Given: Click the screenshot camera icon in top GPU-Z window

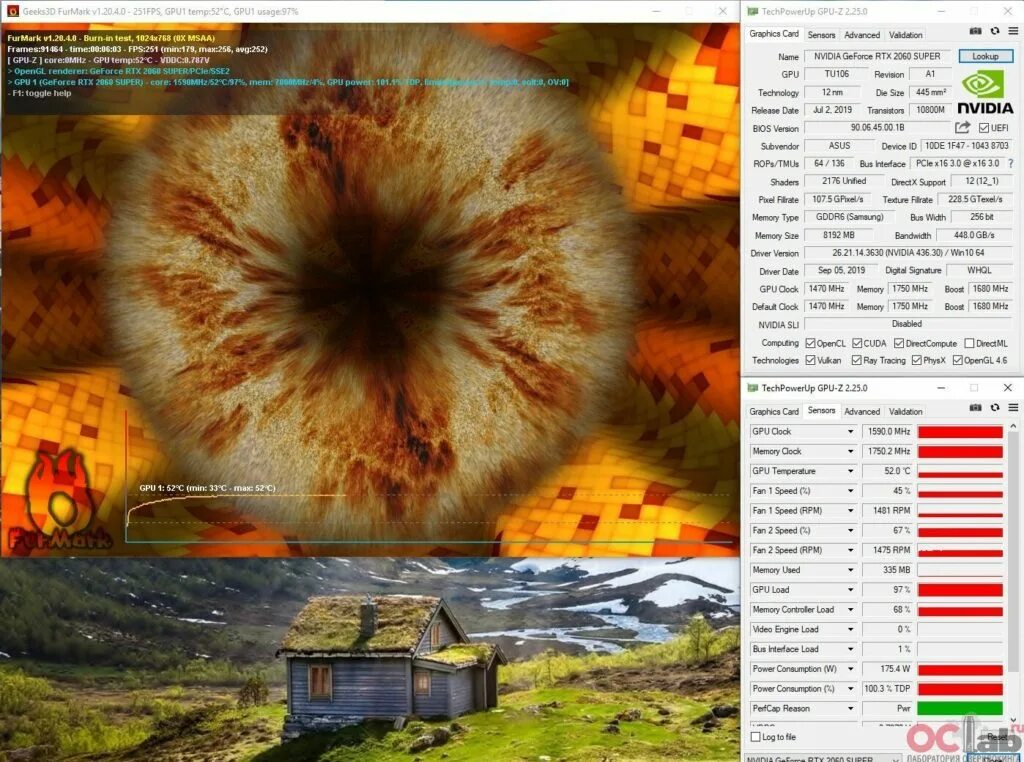Looking at the screenshot, I should [x=975, y=31].
